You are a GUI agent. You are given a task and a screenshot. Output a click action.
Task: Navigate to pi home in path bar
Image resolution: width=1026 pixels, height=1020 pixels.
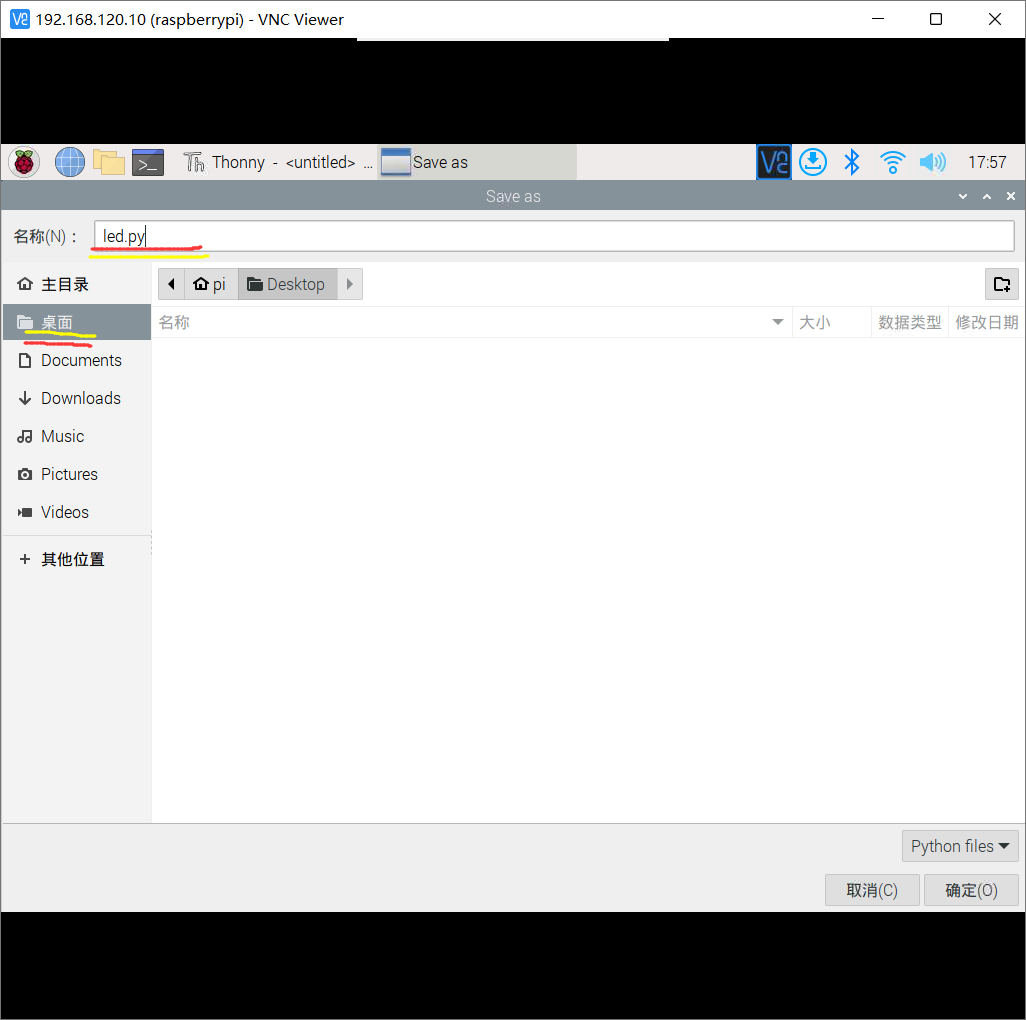[211, 284]
